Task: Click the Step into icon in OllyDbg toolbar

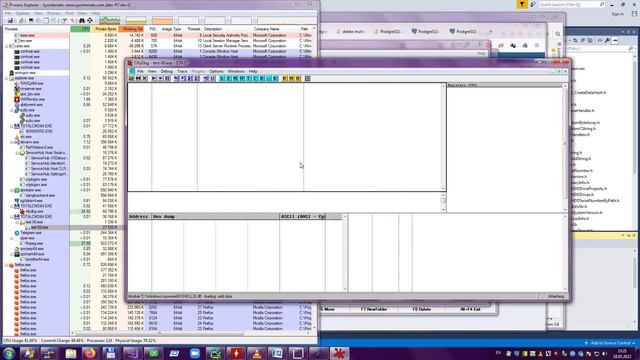Action: [x=176, y=78]
